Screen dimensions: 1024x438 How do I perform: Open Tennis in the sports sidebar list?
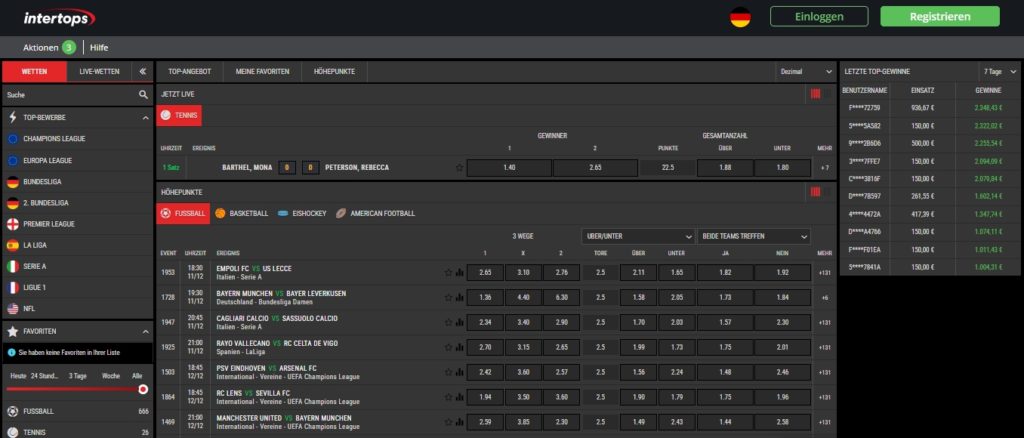click(x=78, y=431)
